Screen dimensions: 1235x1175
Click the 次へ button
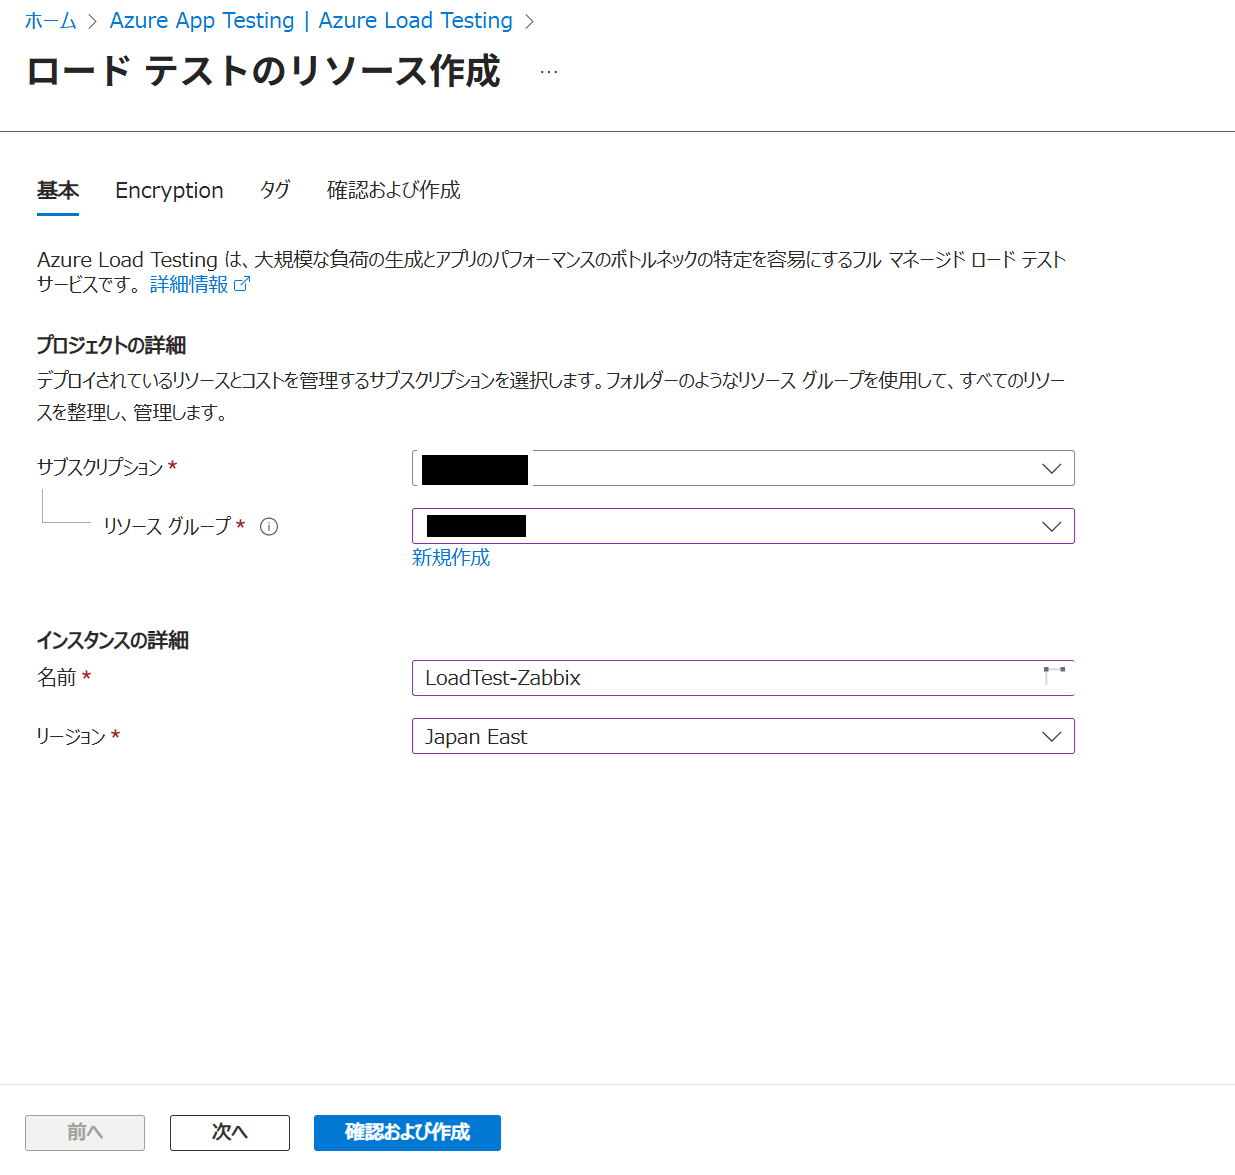[229, 1132]
